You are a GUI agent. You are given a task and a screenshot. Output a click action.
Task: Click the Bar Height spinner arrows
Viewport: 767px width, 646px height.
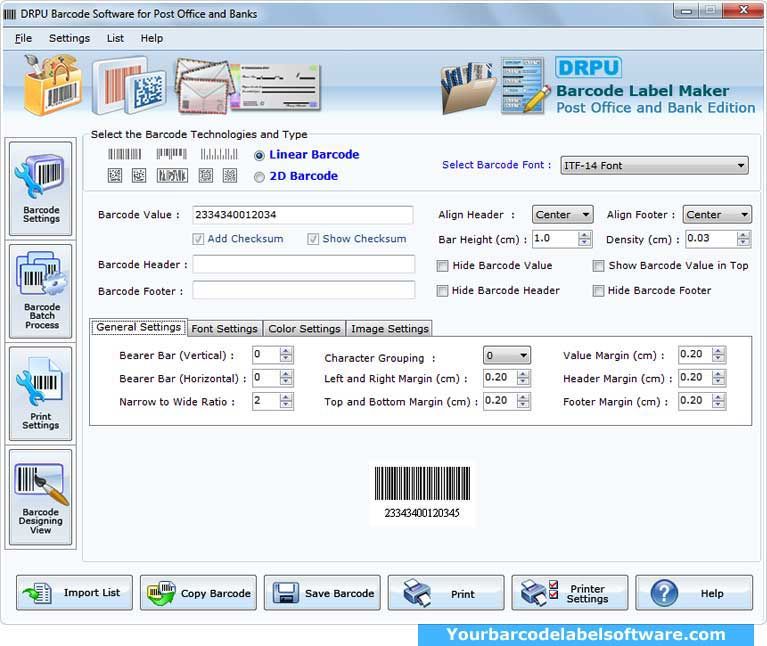pos(584,239)
